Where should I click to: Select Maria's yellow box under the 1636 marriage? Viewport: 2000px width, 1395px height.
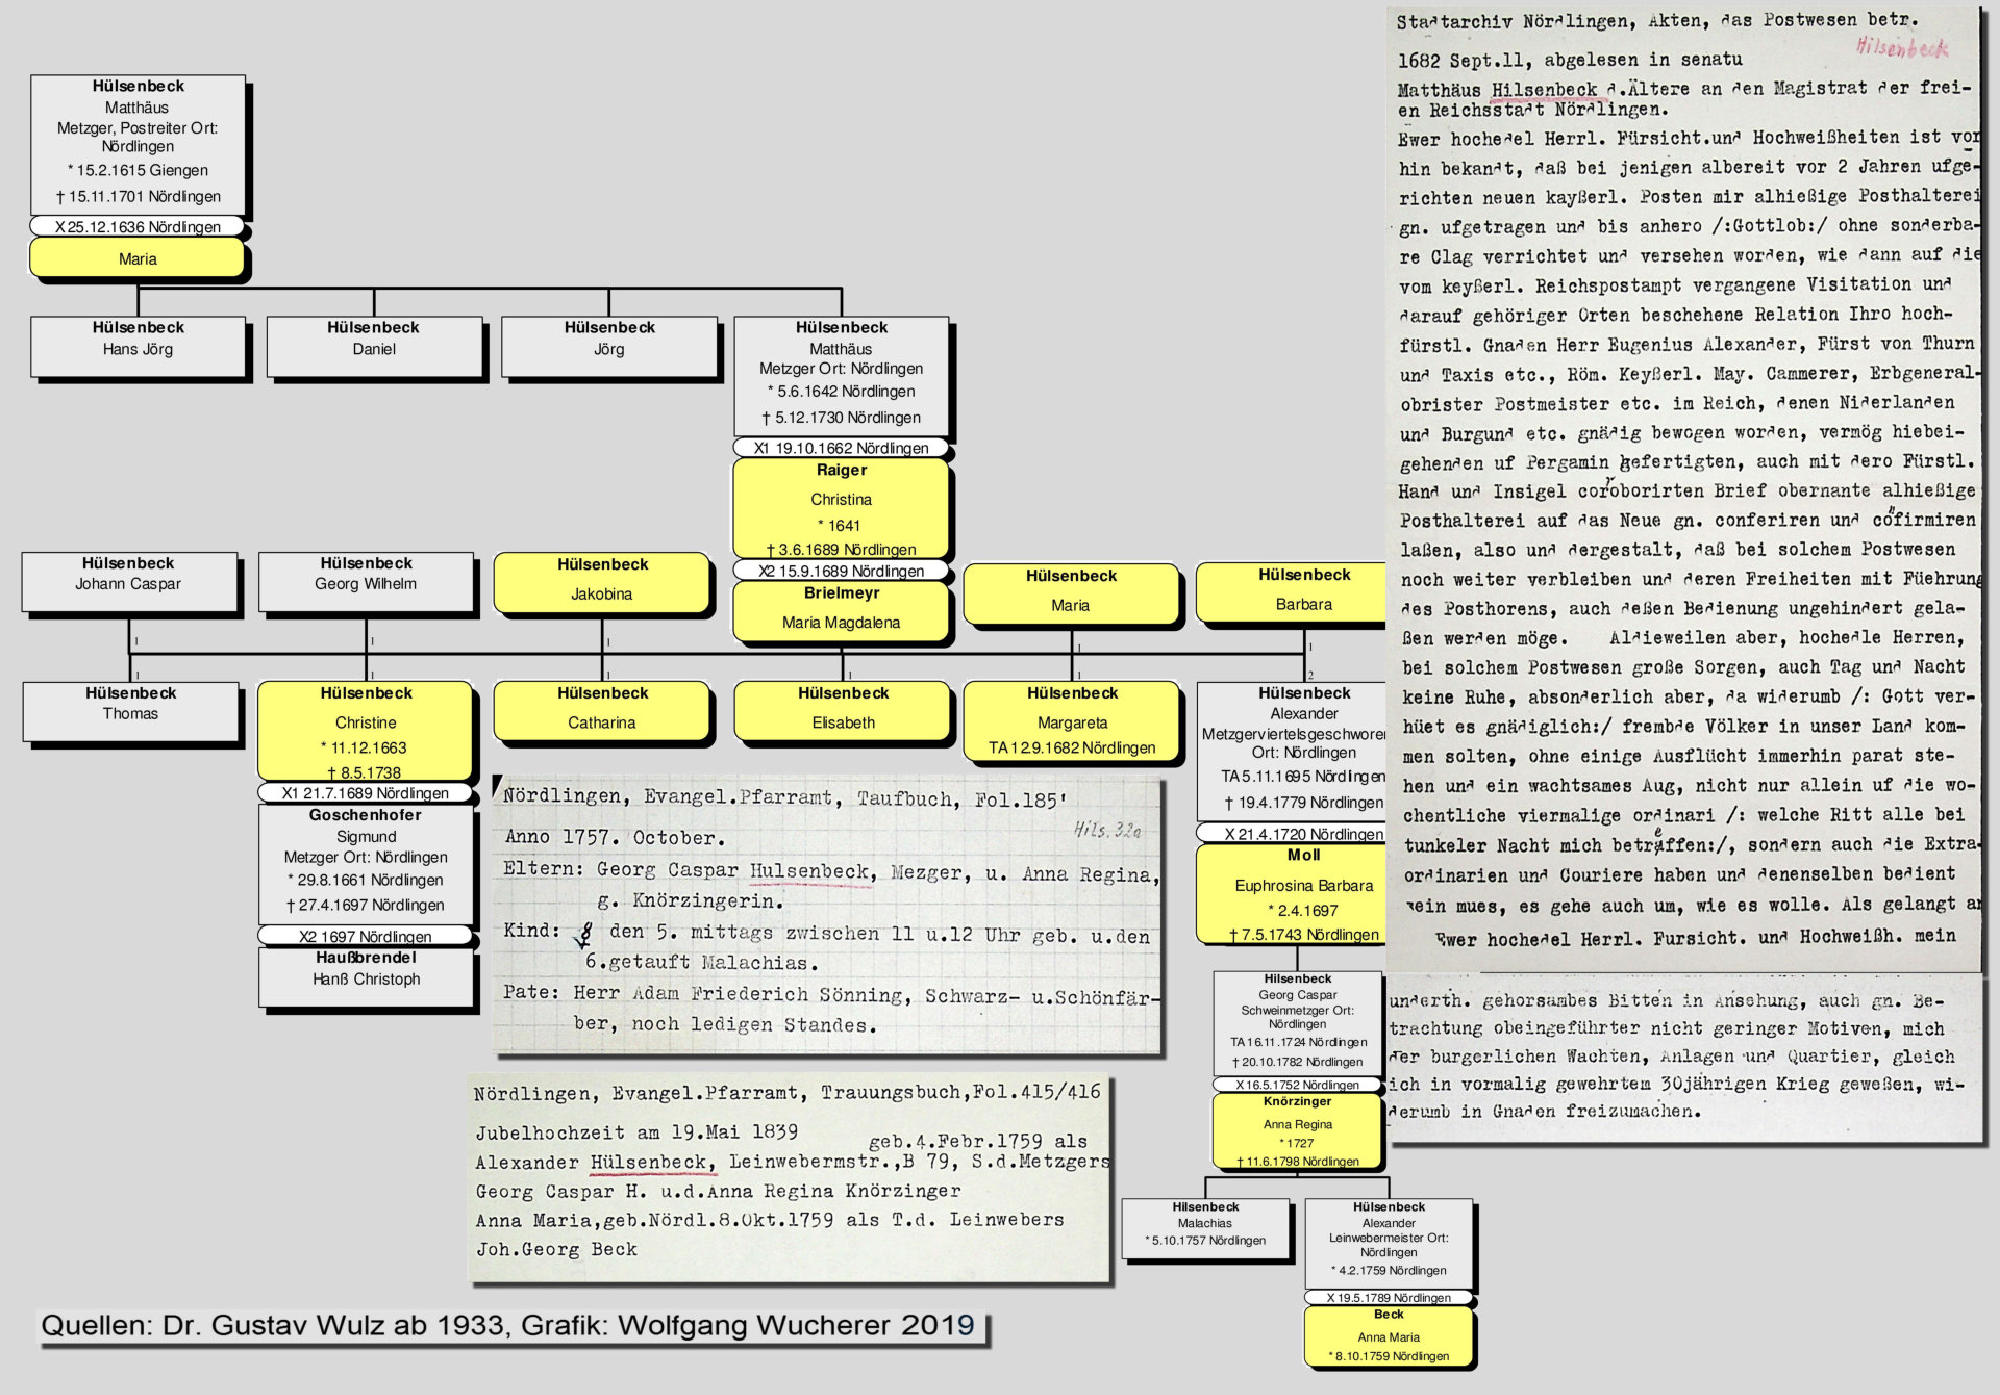[x=137, y=258]
